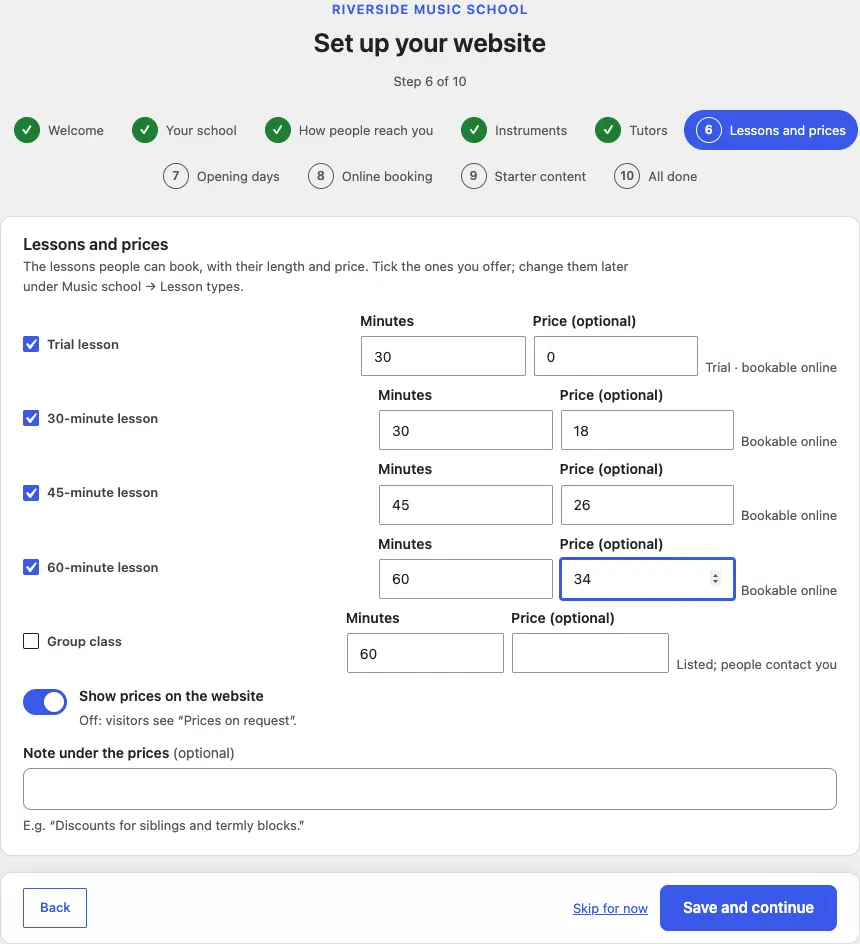
Task: Go to the Welcome step
Action: click(59, 130)
